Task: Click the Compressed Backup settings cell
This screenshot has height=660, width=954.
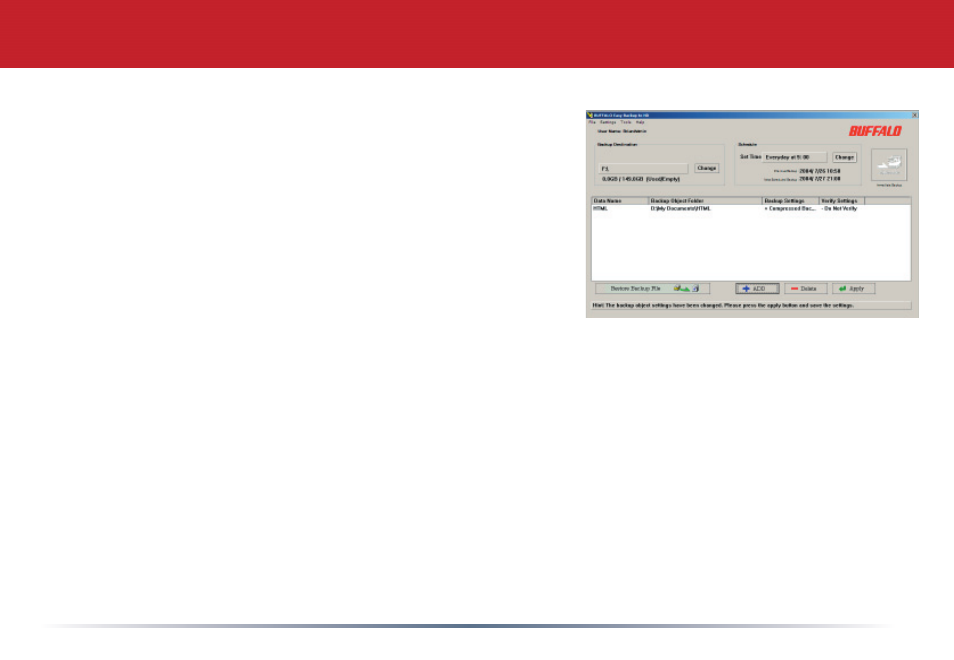Action: pyautogui.click(x=790, y=209)
